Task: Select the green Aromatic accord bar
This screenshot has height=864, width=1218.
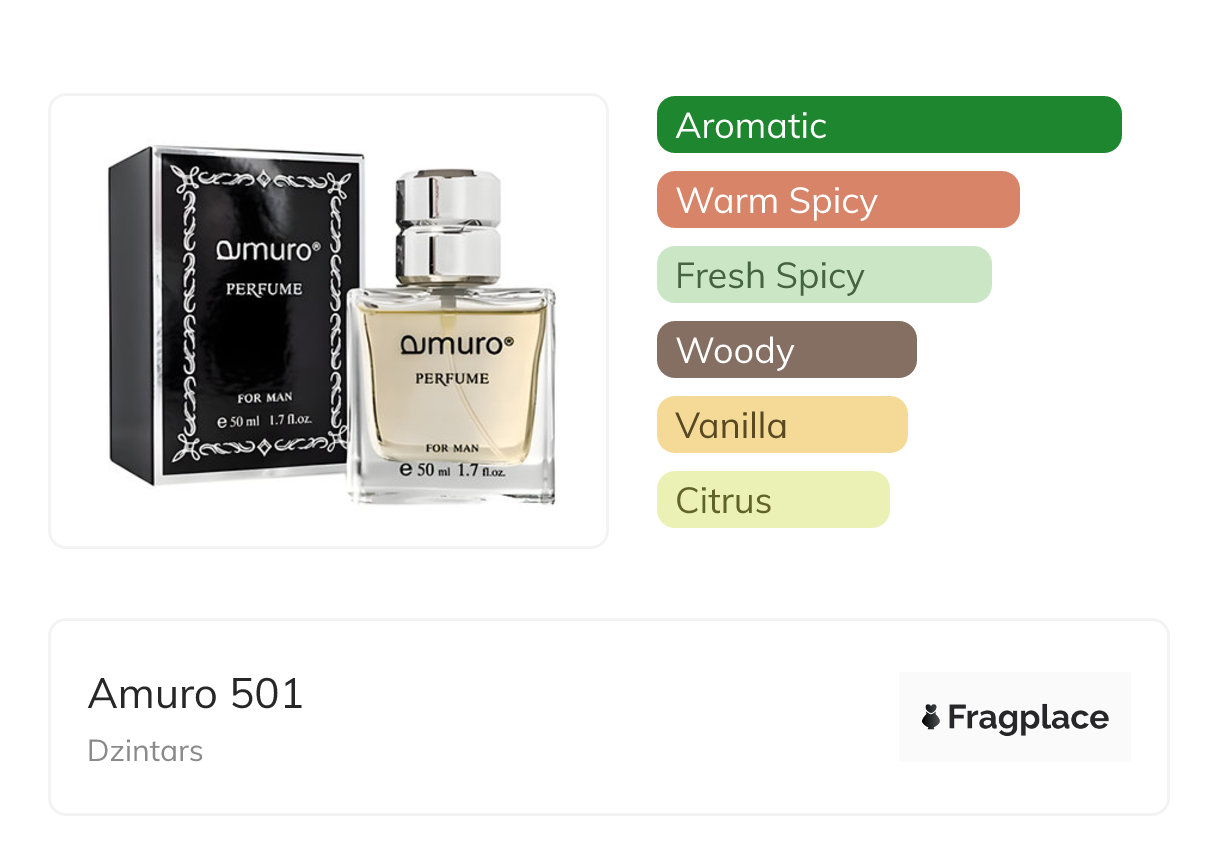Action: point(889,125)
